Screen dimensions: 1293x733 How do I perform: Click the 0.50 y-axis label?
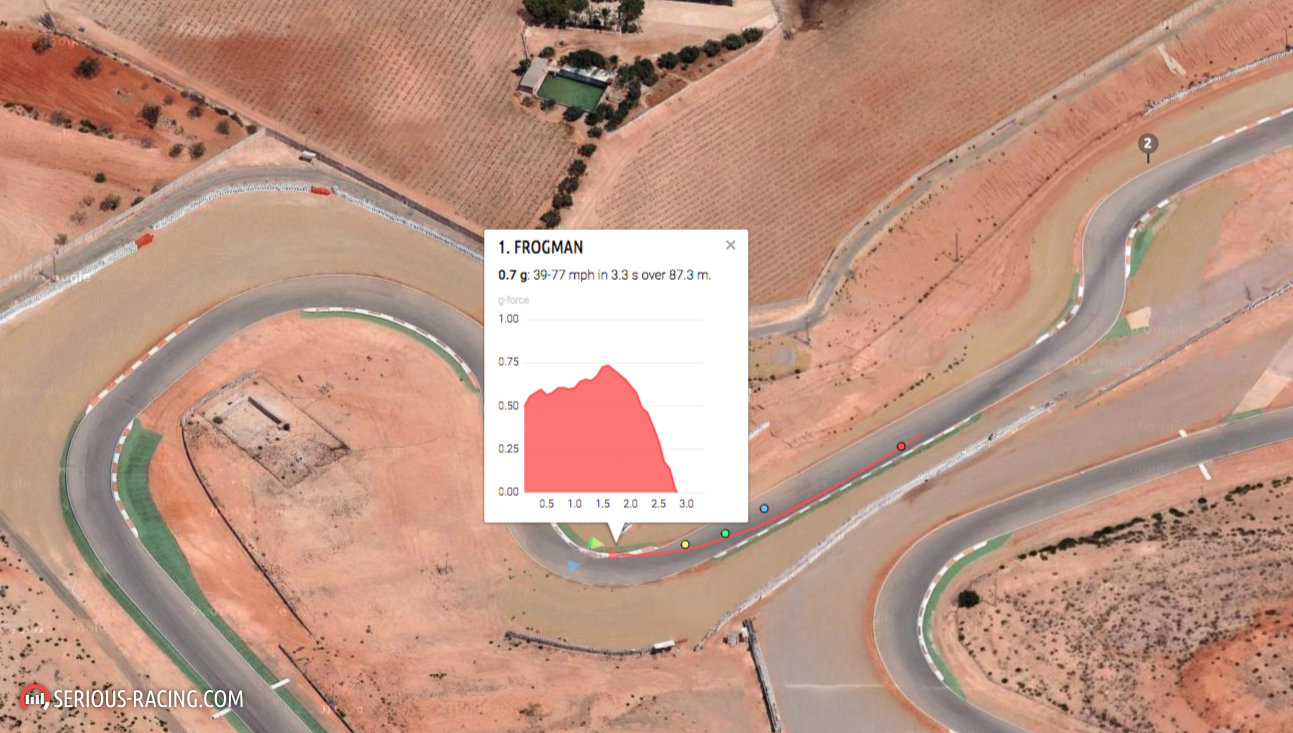508,406
